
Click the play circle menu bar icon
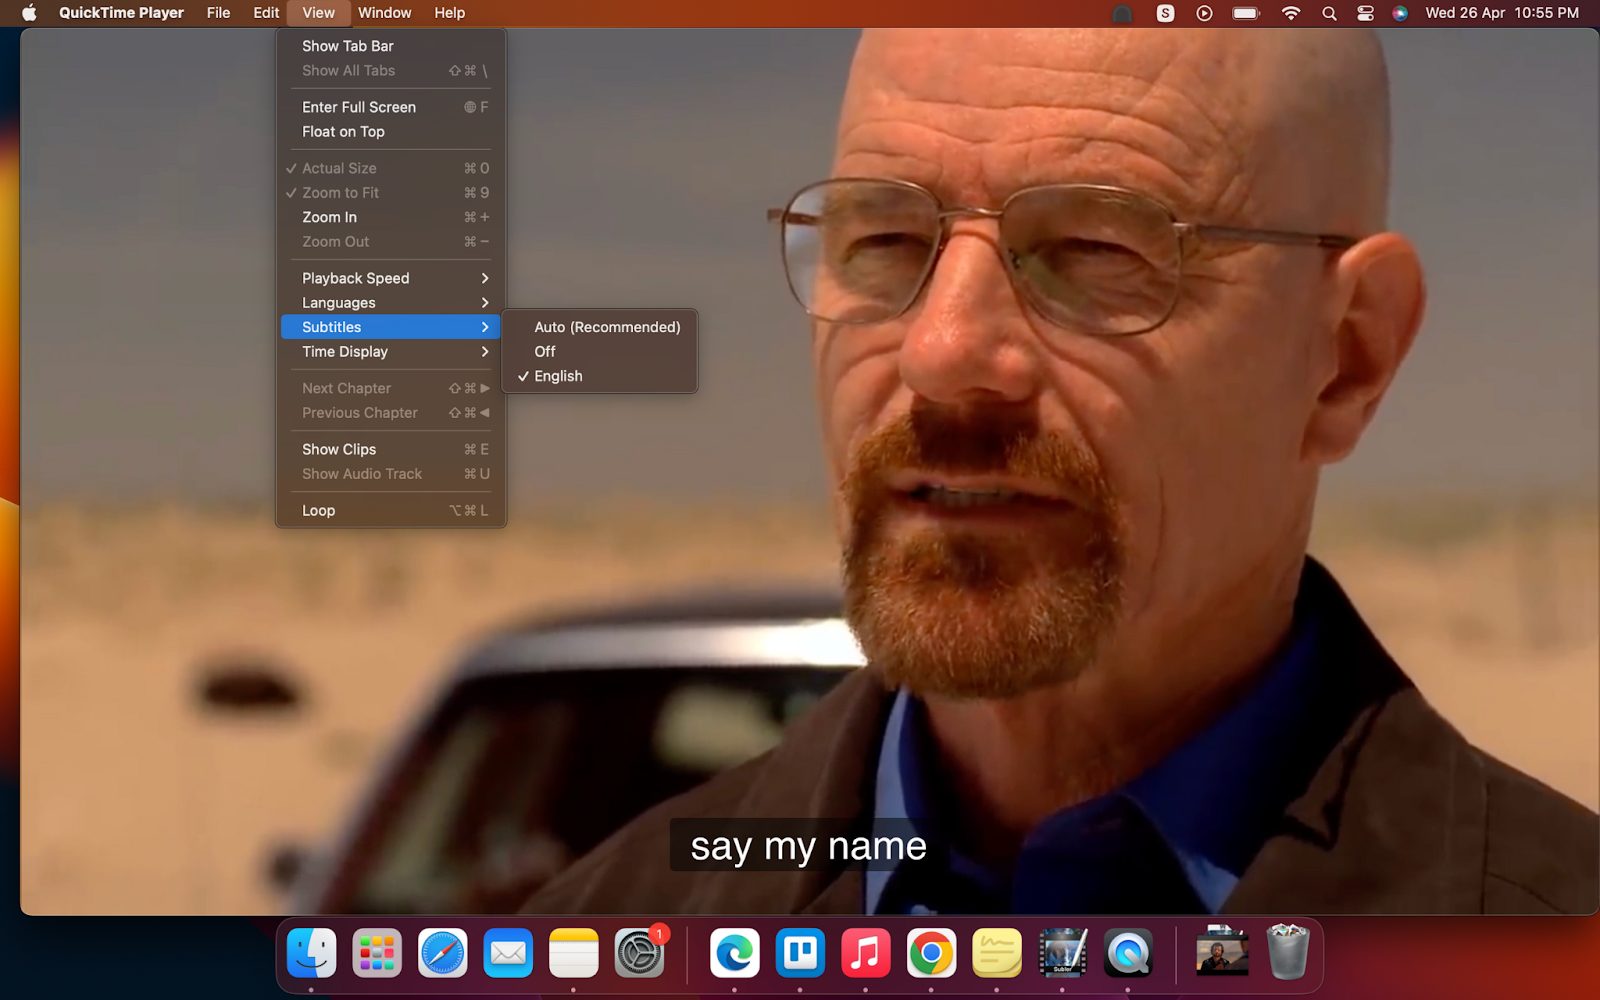coord(1204,13)
